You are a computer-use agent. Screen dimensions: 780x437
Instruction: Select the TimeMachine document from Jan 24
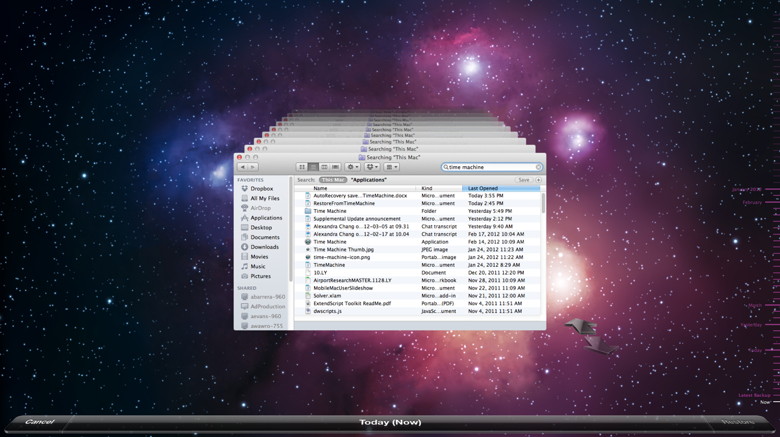(x=417, y=265)
